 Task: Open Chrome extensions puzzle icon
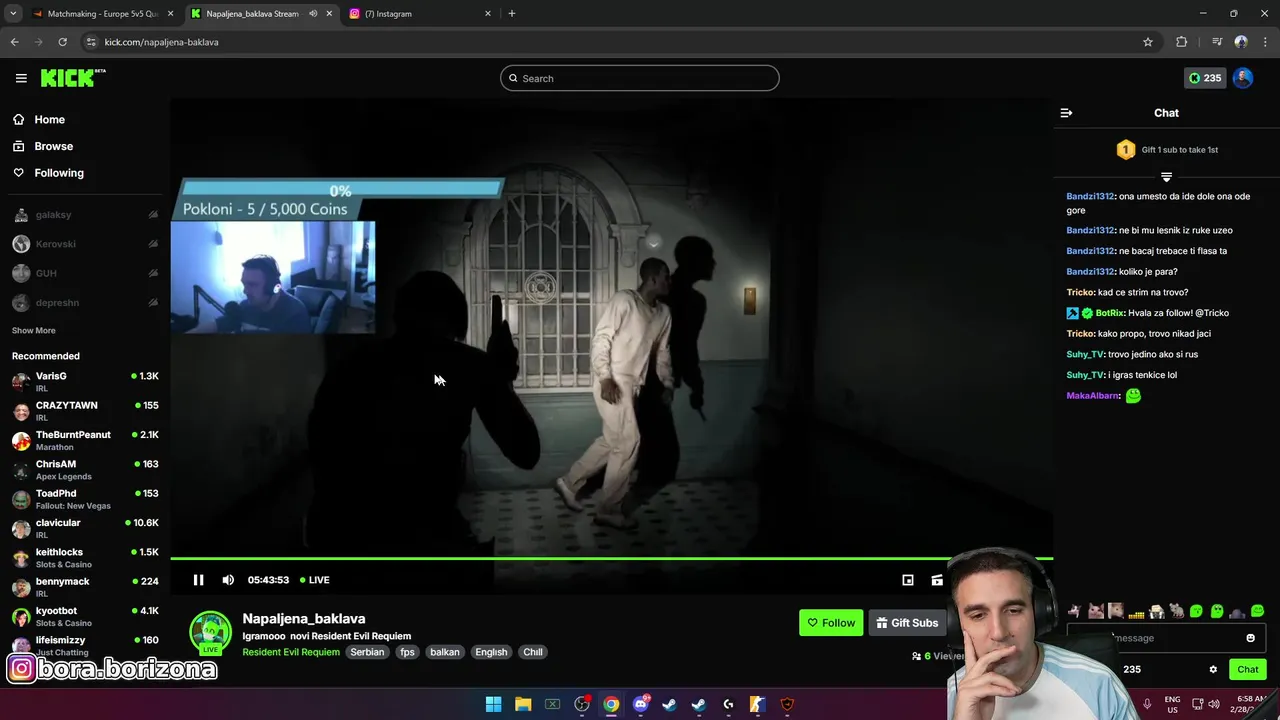(1182, 42)
